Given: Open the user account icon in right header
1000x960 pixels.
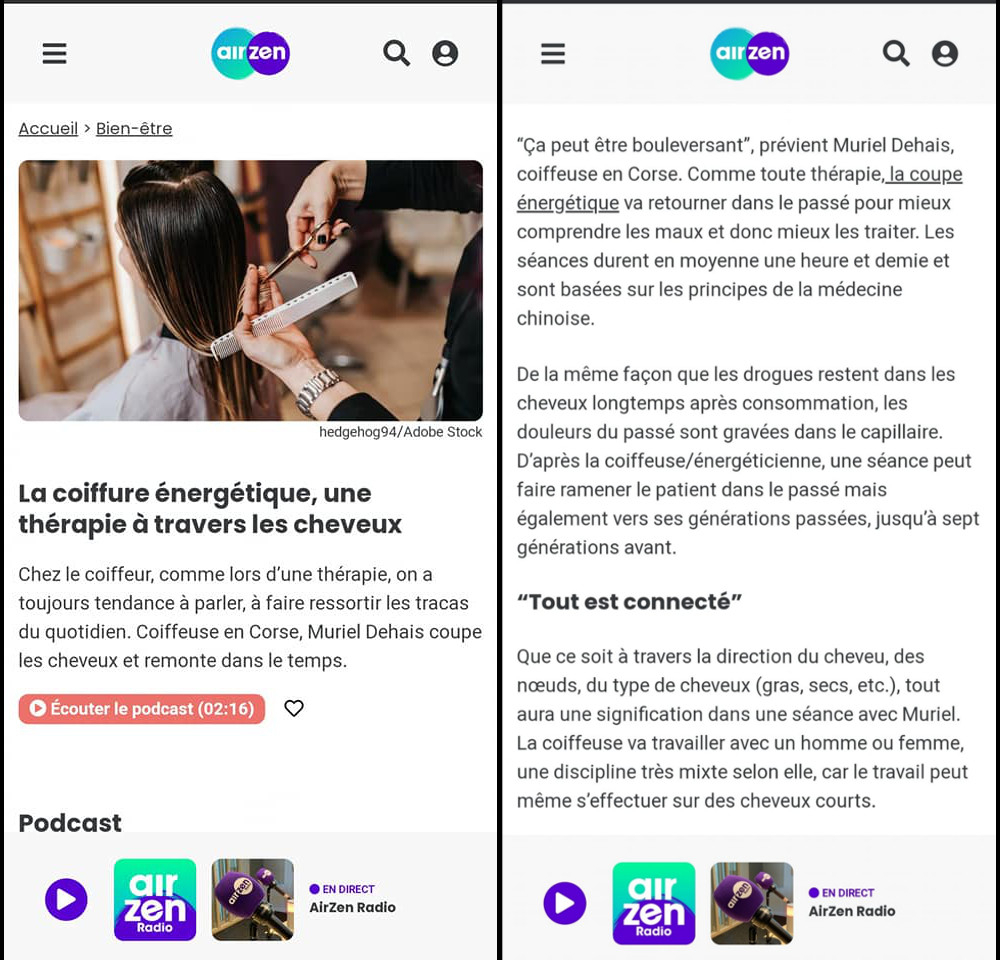Looking at the screenshot, I should coord(945,53).
